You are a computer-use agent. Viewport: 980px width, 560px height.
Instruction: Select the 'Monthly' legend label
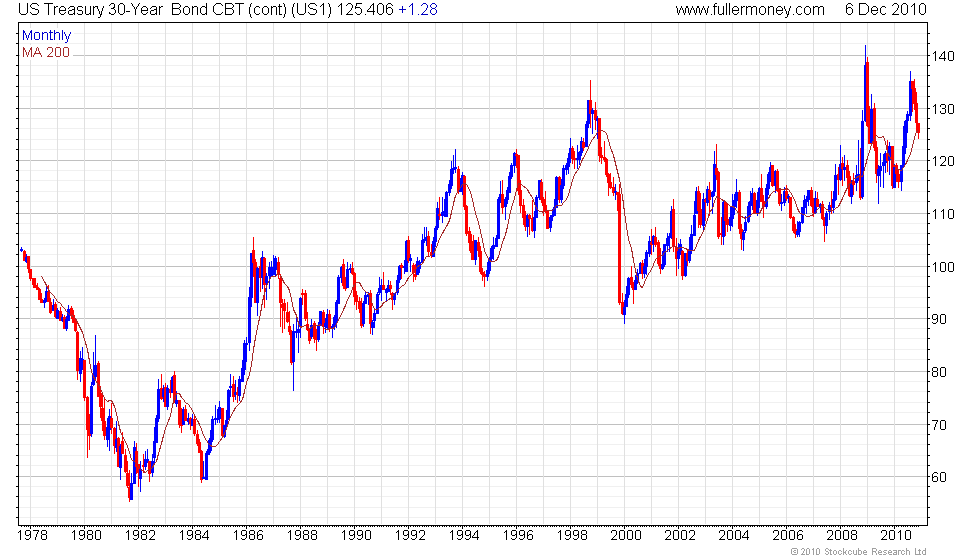[47, 36]
